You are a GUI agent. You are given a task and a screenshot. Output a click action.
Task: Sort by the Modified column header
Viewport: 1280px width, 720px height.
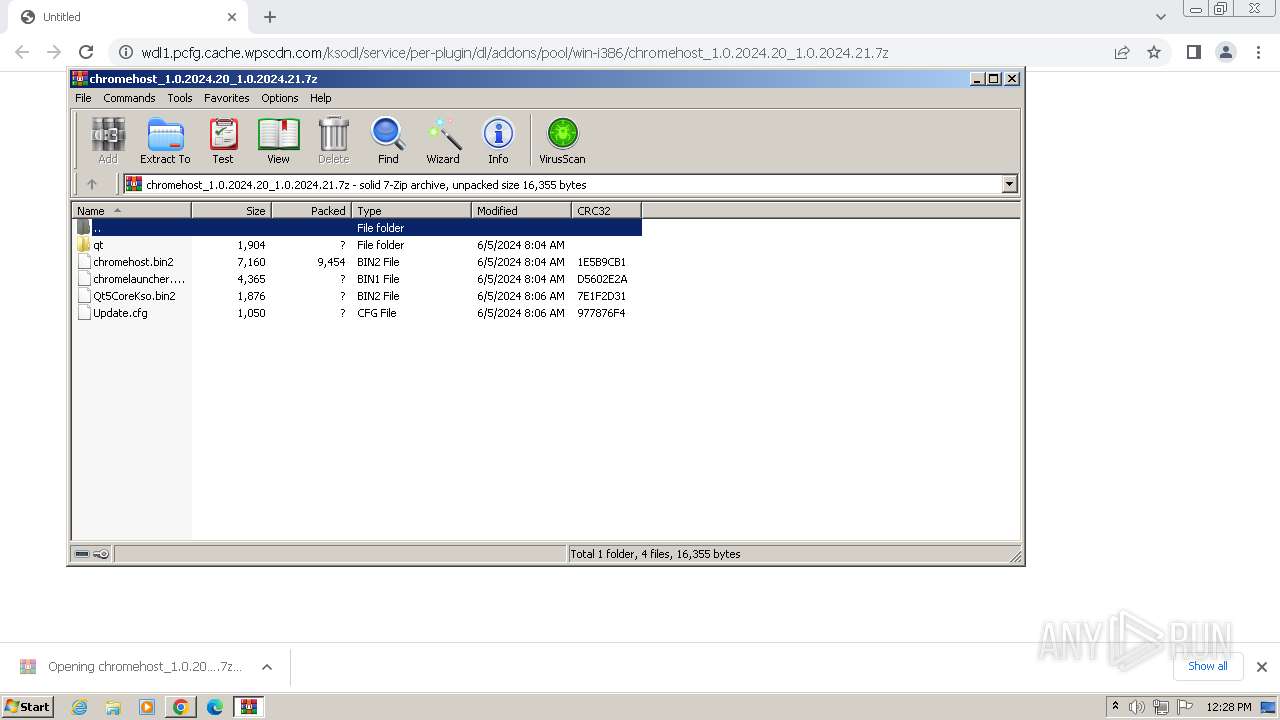tap(521, 210)
